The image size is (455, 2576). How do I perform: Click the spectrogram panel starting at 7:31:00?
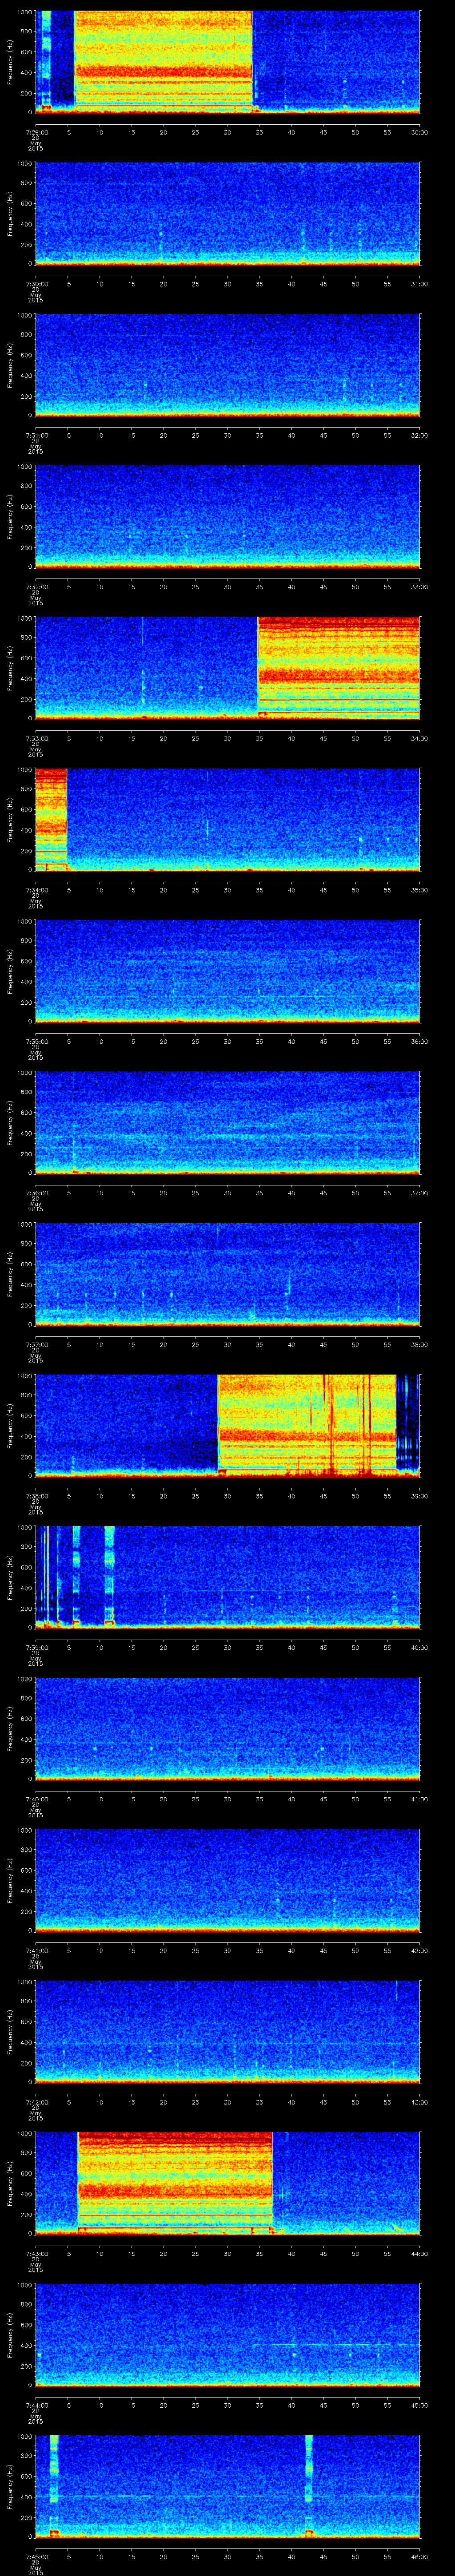pos(228,365)
